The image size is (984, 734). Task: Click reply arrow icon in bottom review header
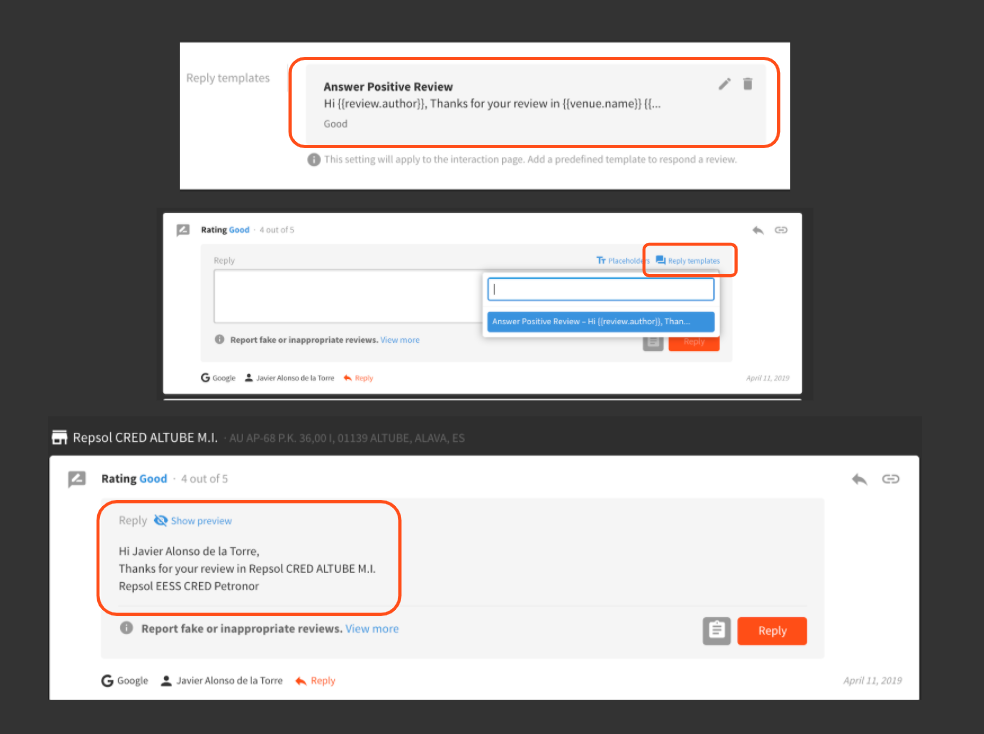click(859, 479)
